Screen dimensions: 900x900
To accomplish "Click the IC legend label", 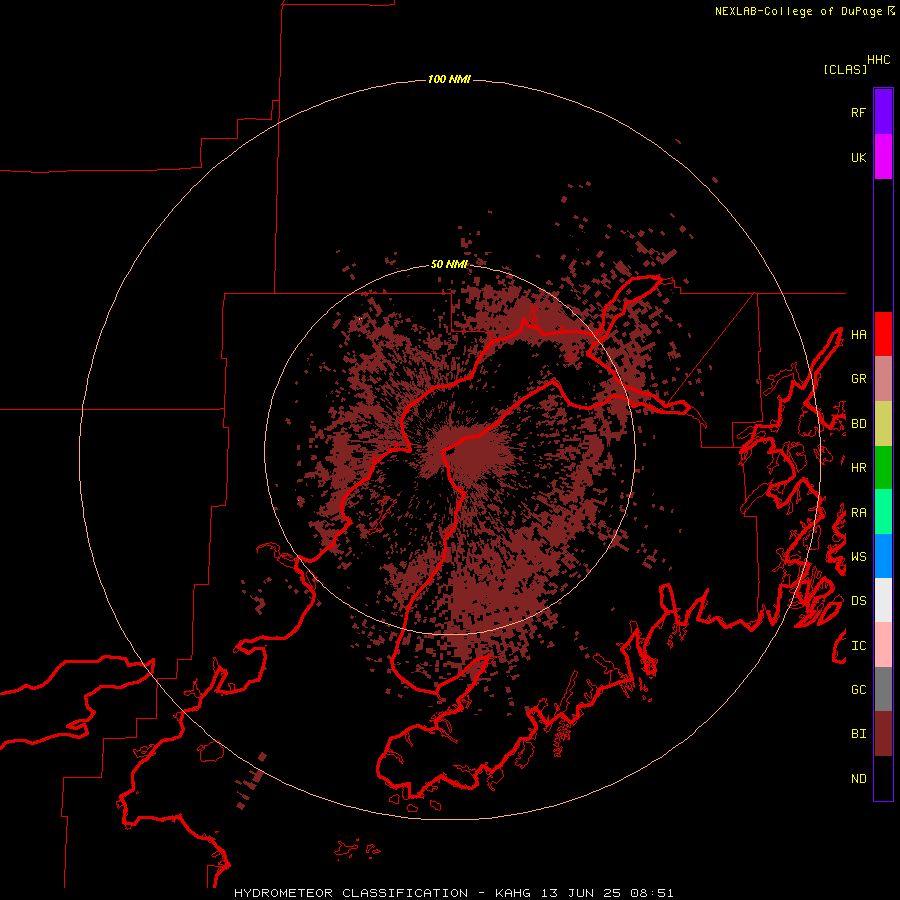I will [x=858, y=646].
